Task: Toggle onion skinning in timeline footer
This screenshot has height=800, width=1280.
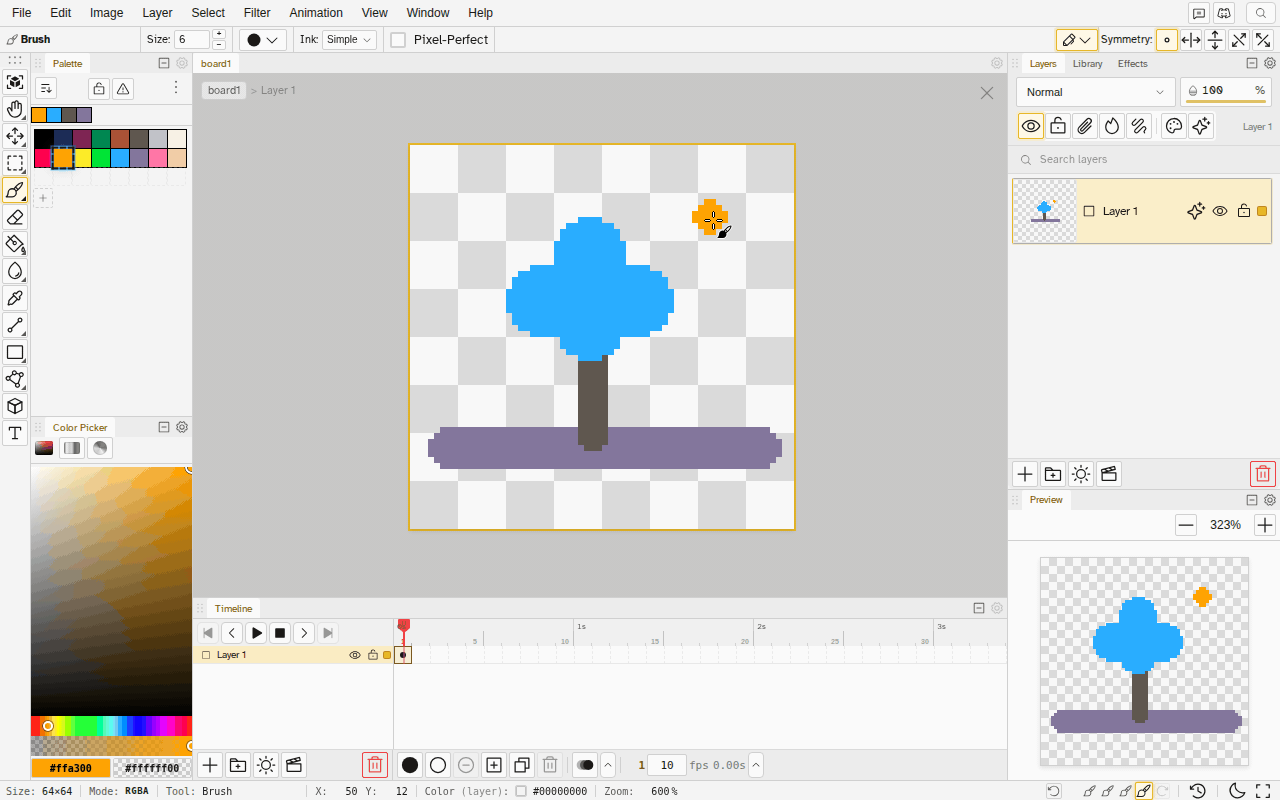Action: (x=586, y=765)
